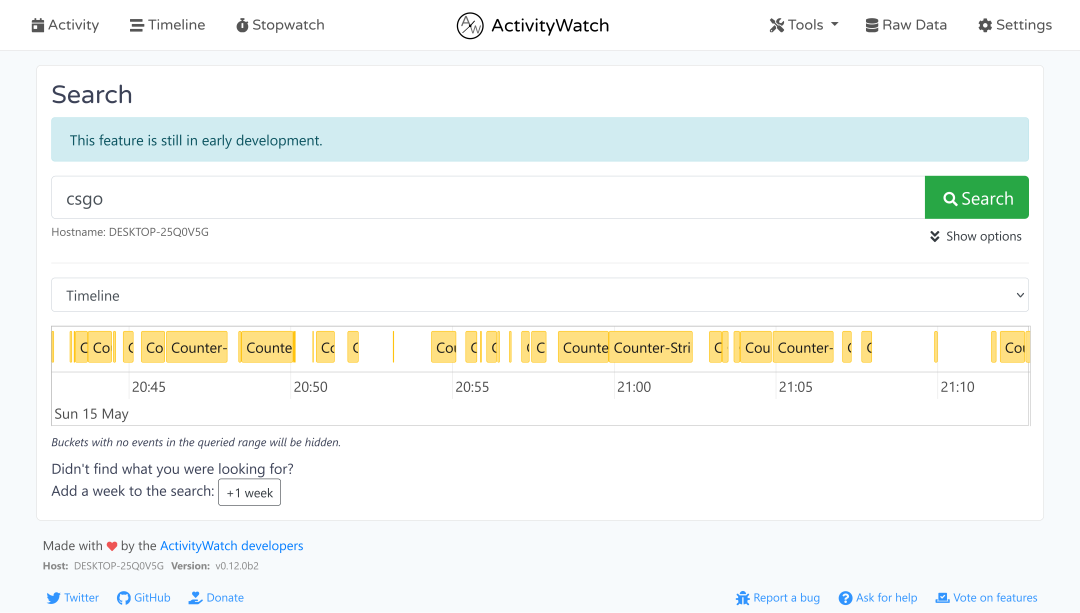Open the Settings page
Image resolution: width=1080 pixels, height=613 pixels.
click(1015, 25)
